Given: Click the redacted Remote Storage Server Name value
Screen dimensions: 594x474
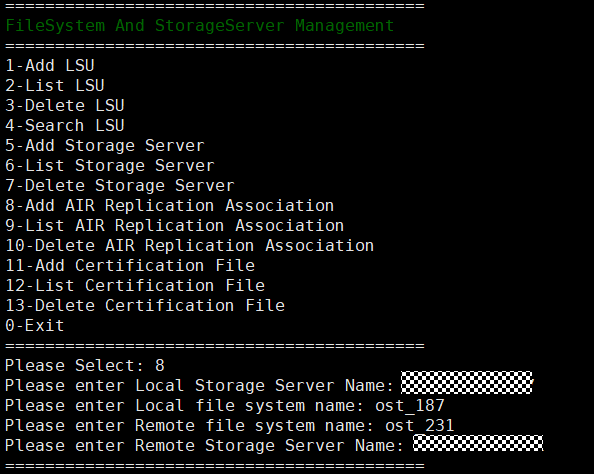Looking at the screenshot, I should [478, 443].
